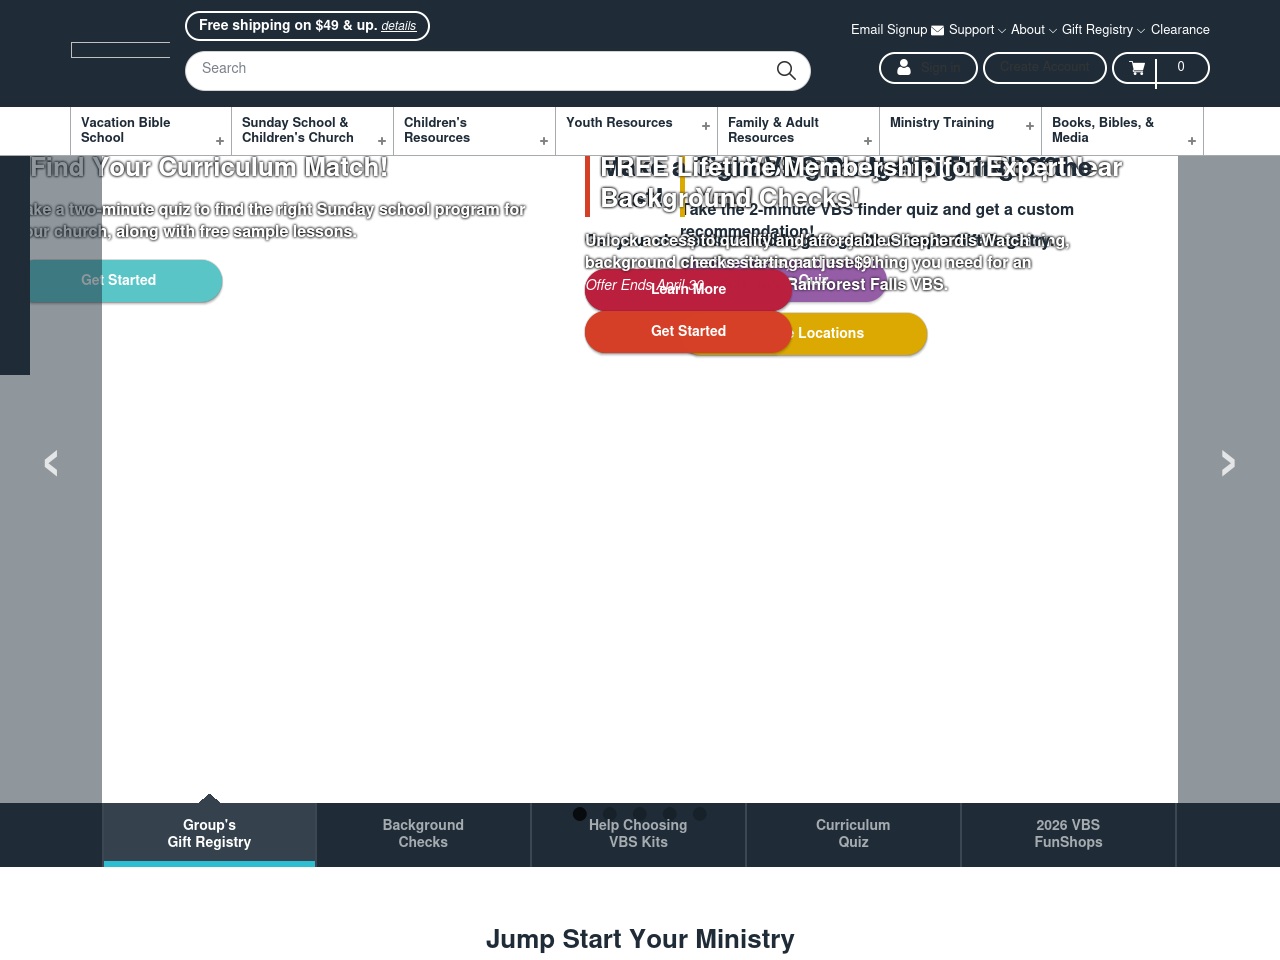Expand the Gift Registry header dropdown
1280x960 pixels.
pyautogui.click(x=1103, y=30)
